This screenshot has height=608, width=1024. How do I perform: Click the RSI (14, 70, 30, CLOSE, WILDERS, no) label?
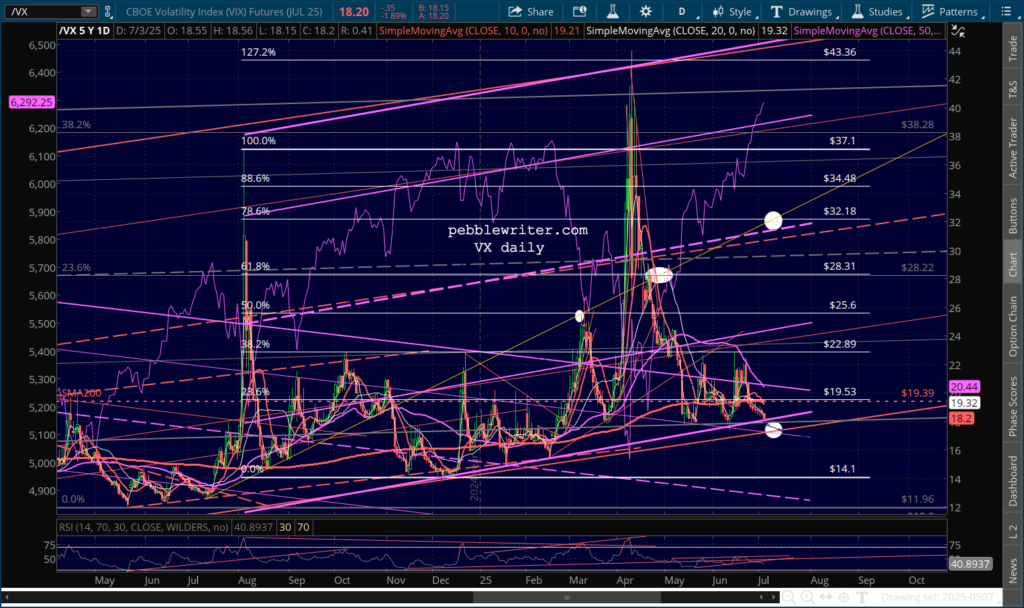pos(143,527)
